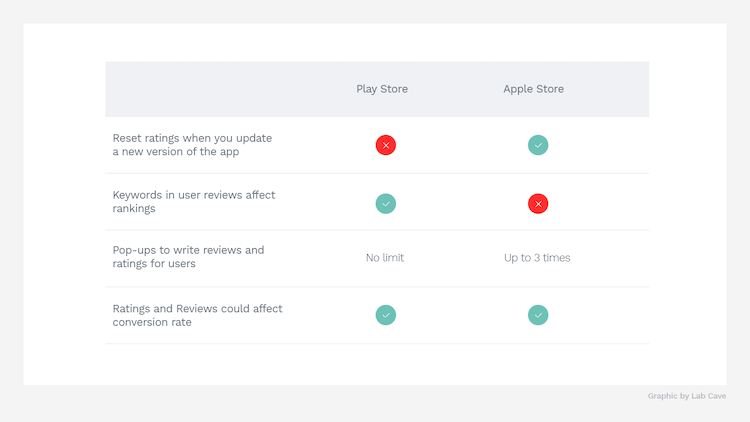Click Play Store check in conversion rate row
This screenshot has width=750, height=422.
[386, 315]
